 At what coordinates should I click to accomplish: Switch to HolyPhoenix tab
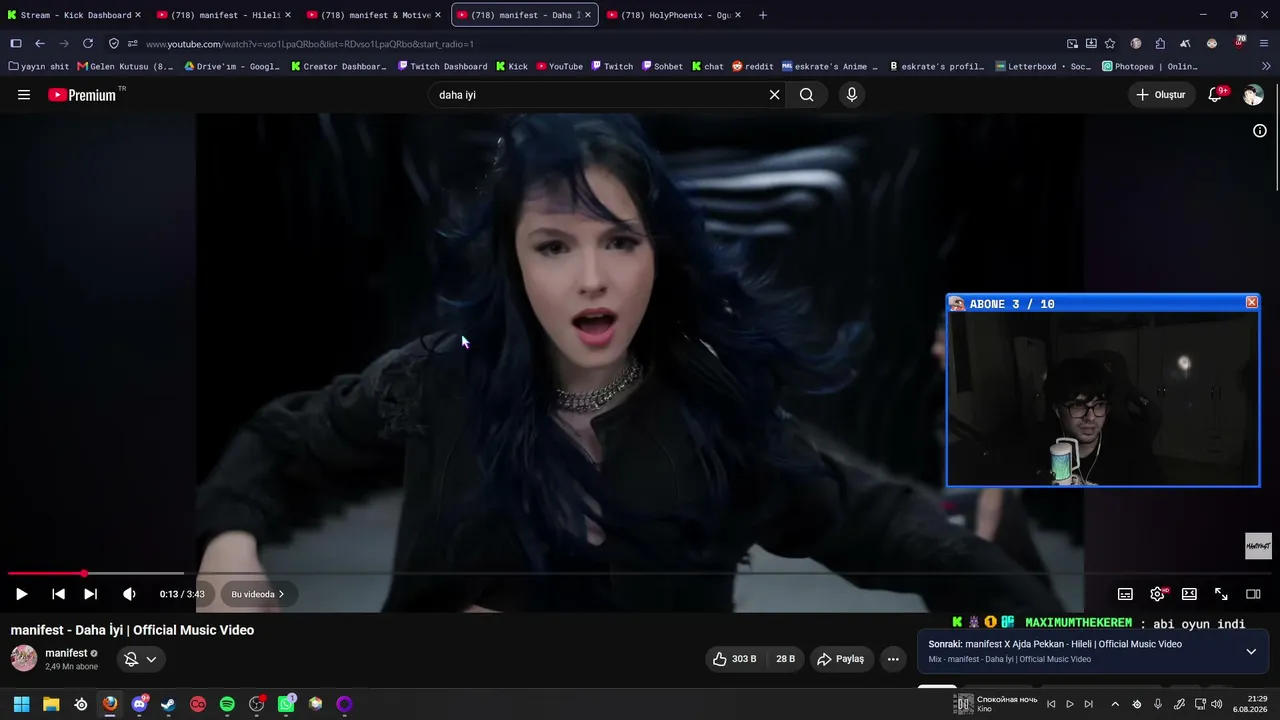[x=674, y=15]
